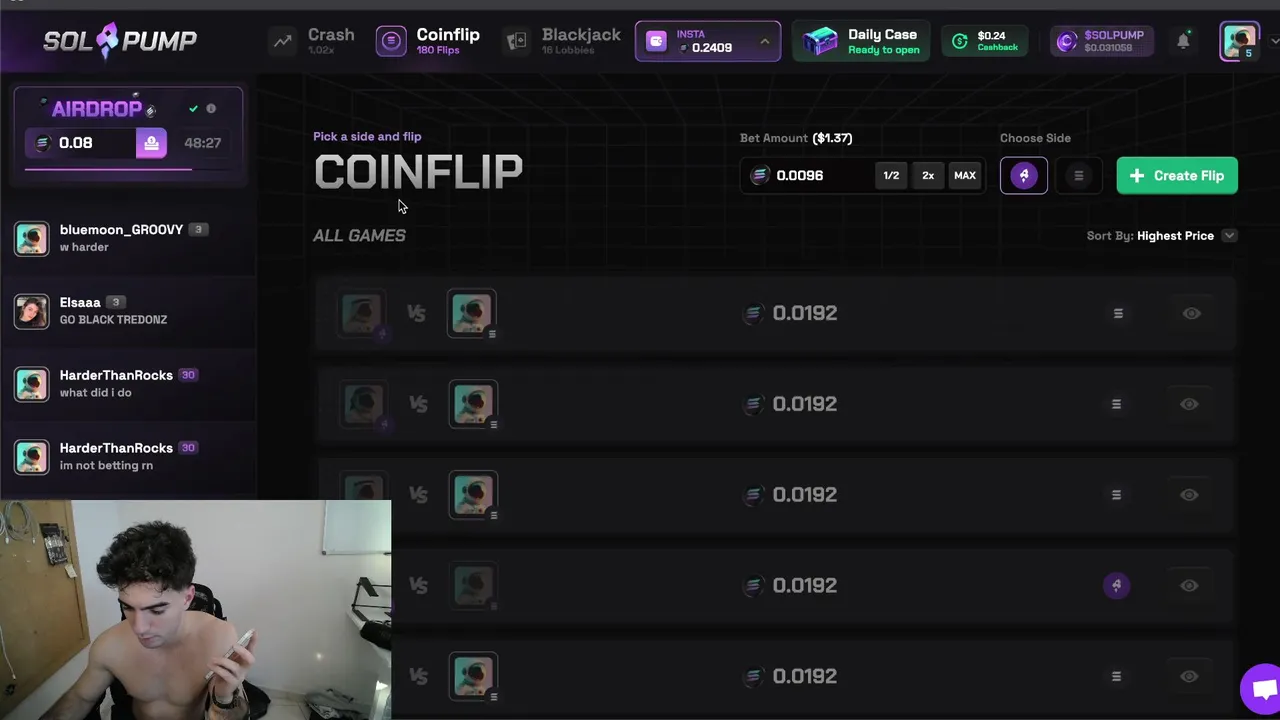1280x720 pixels.
Task: Switch to the Blackjack tab
Action: click(x=562, y=41)
